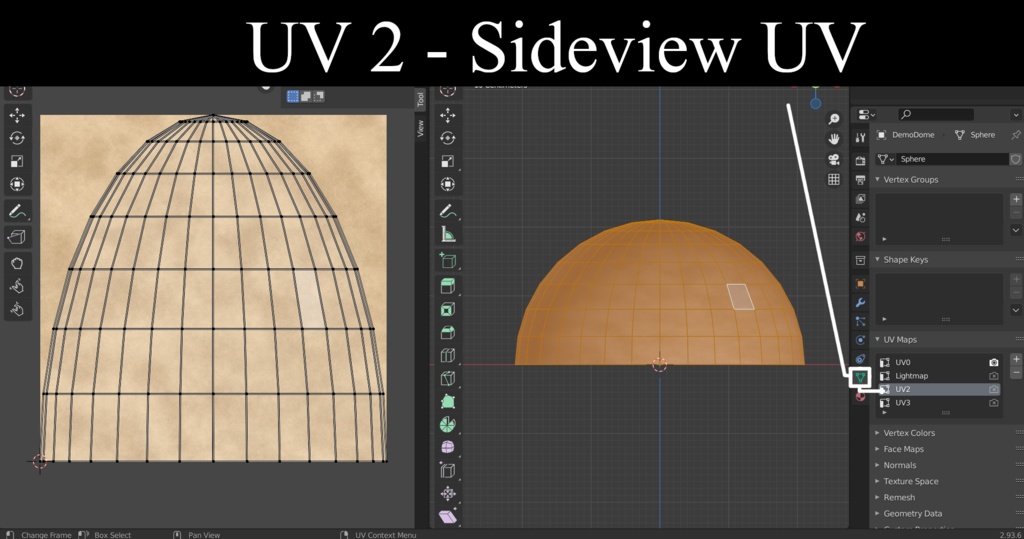Set Lightmap as active render map
Screen dimensions: 1024x539
point(993,376)
